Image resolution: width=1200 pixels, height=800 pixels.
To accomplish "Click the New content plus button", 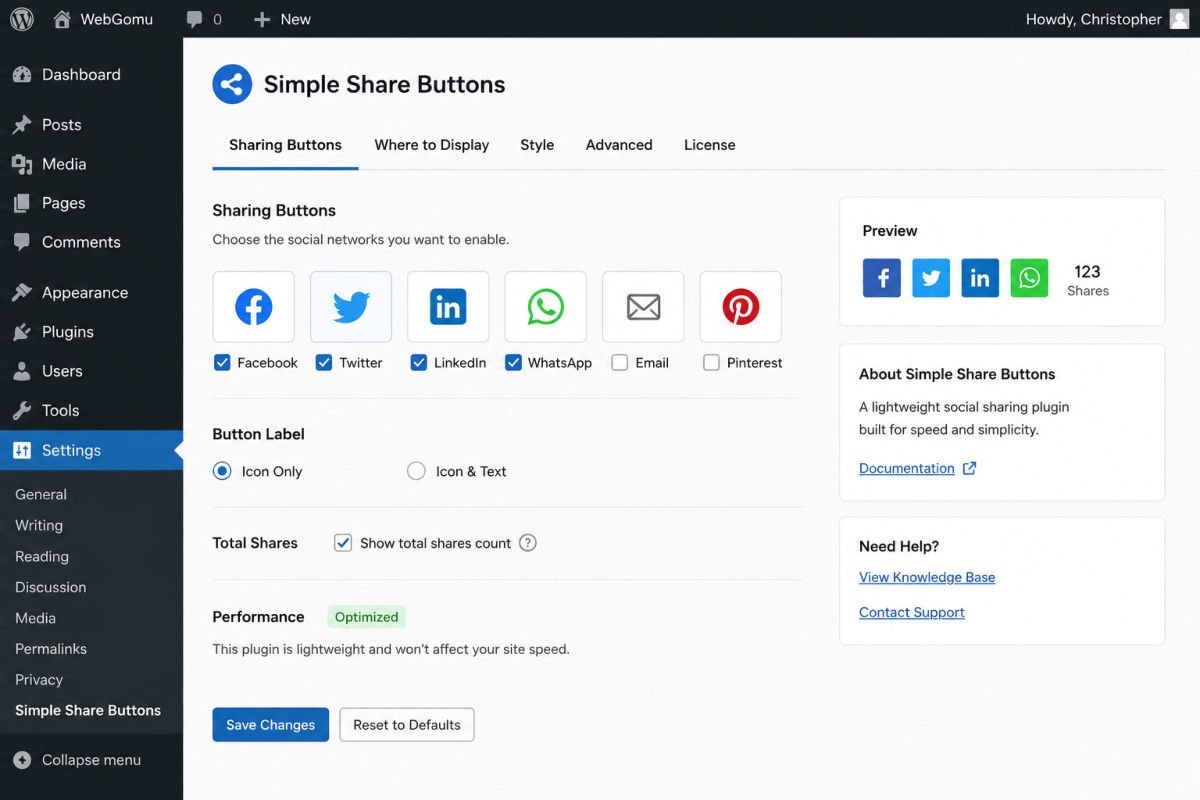I will [x=282, y=19].
